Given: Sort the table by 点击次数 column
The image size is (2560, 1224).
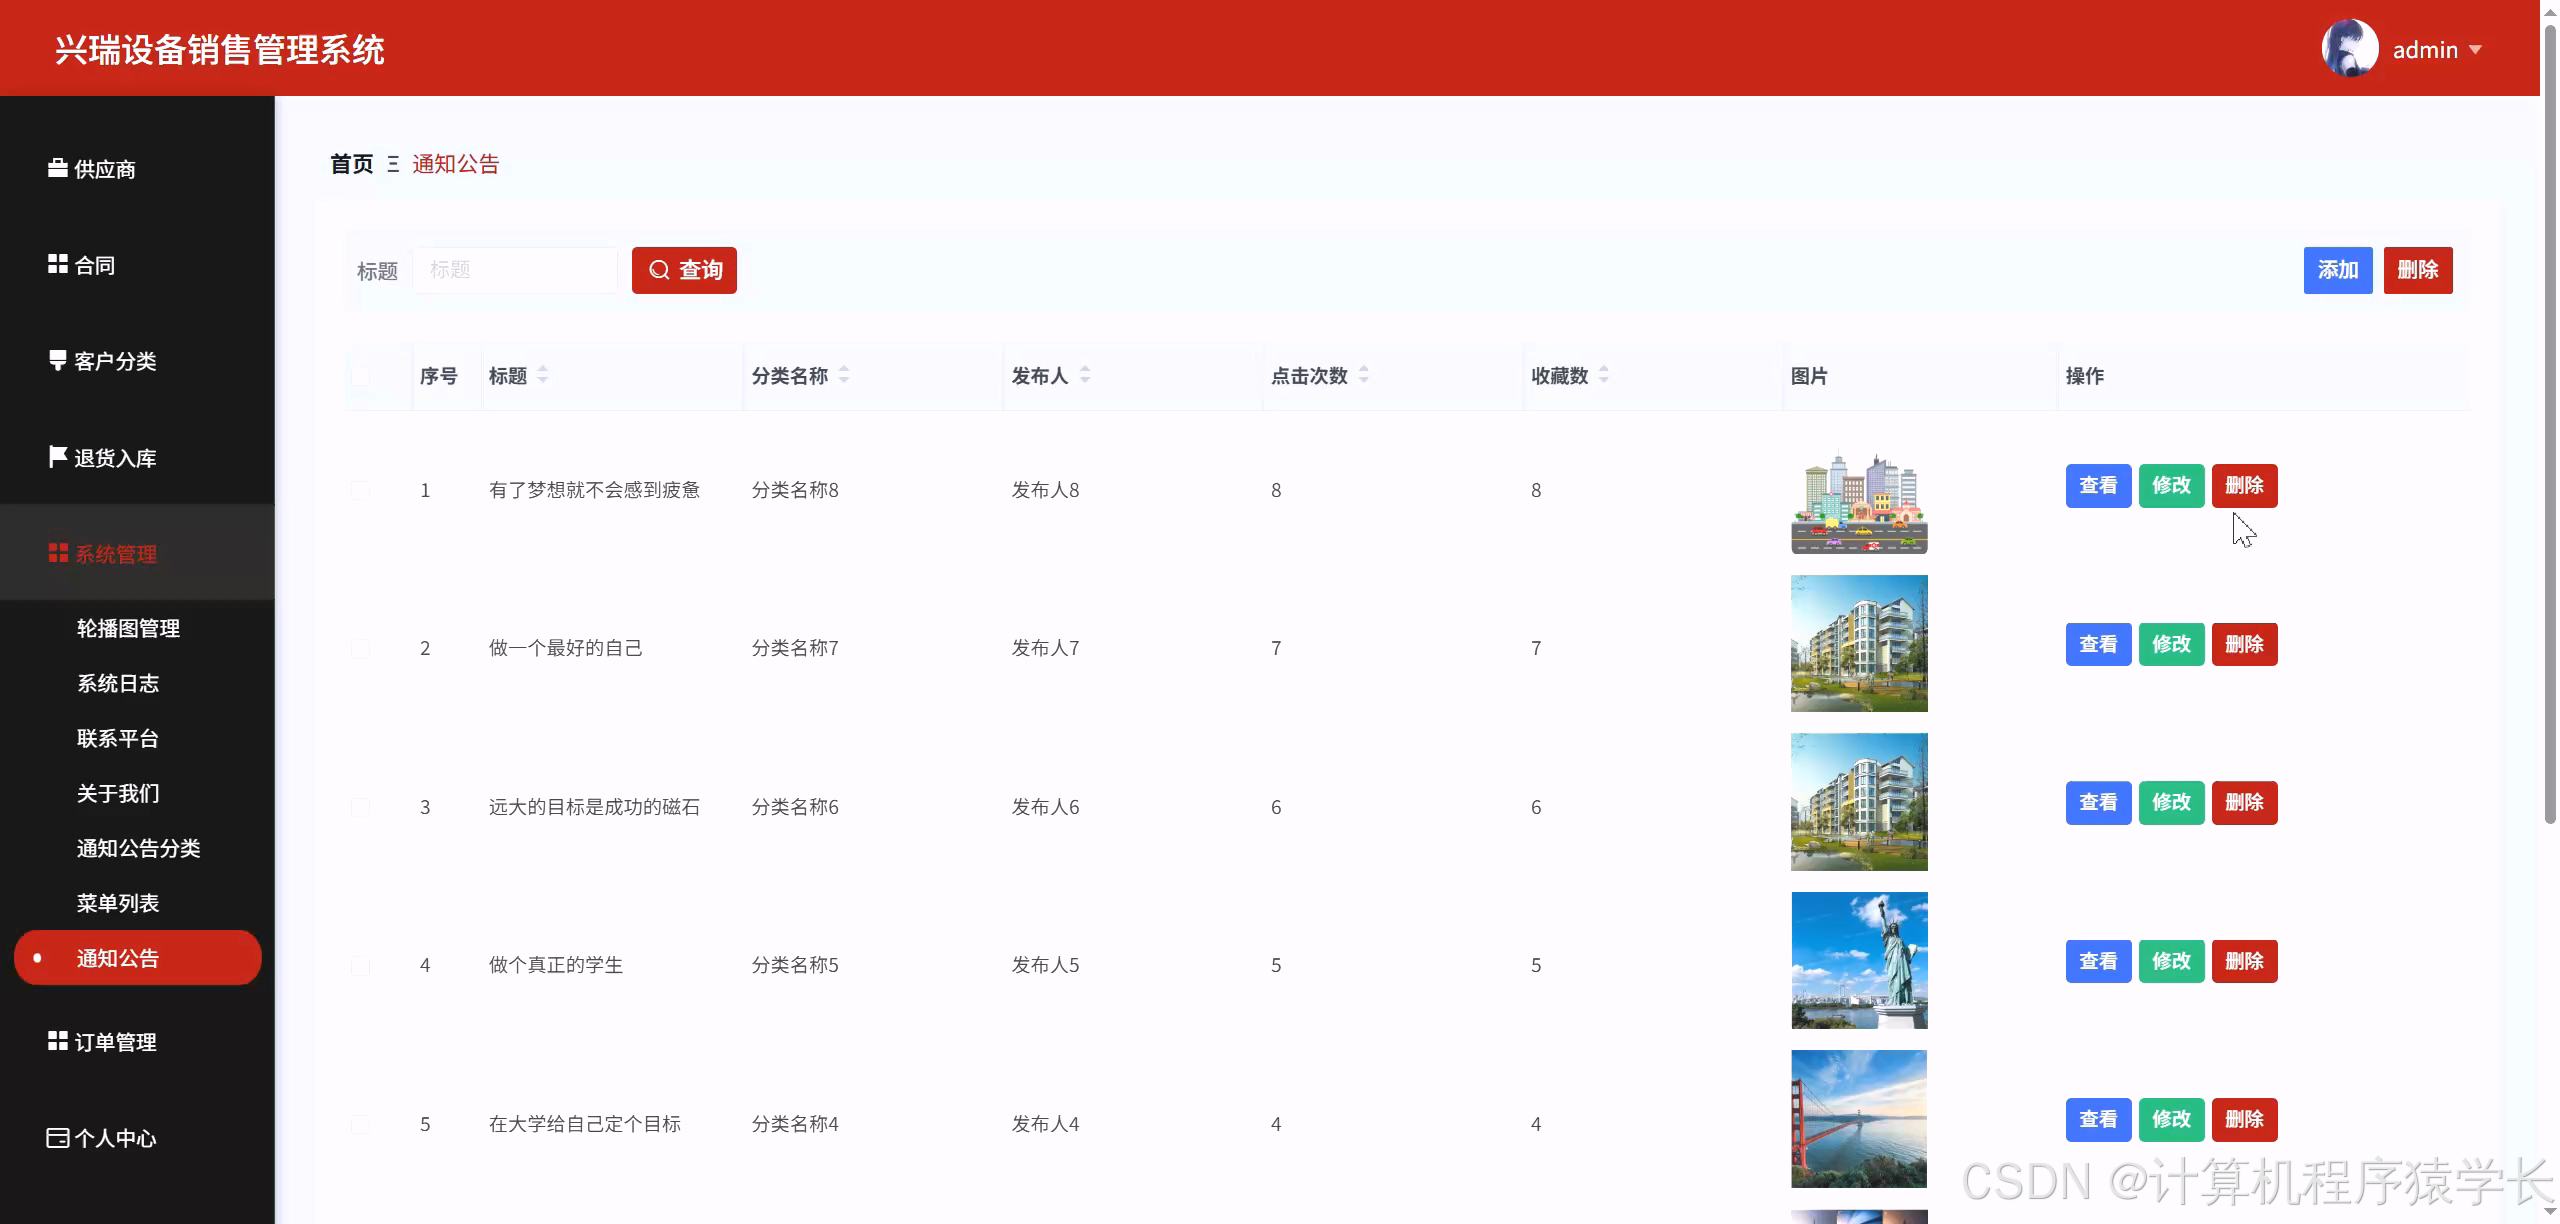Looking at the screenshot, I should pos(1364,375).
